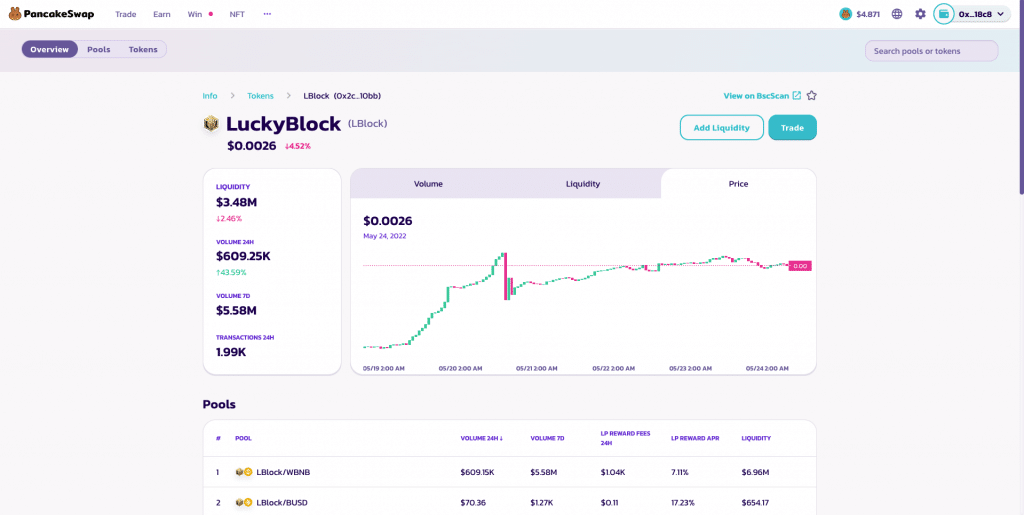This screenshot has width=1024, height=515.
Task: Sort pools by Volume 24H column
Action: (x=481, y=438)
